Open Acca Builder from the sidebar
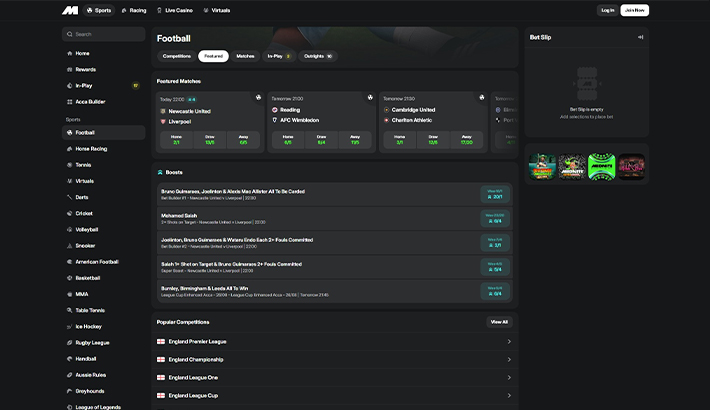Image resolution: width=710 pixels, height=410 pixels. click(x=104, y=102)
